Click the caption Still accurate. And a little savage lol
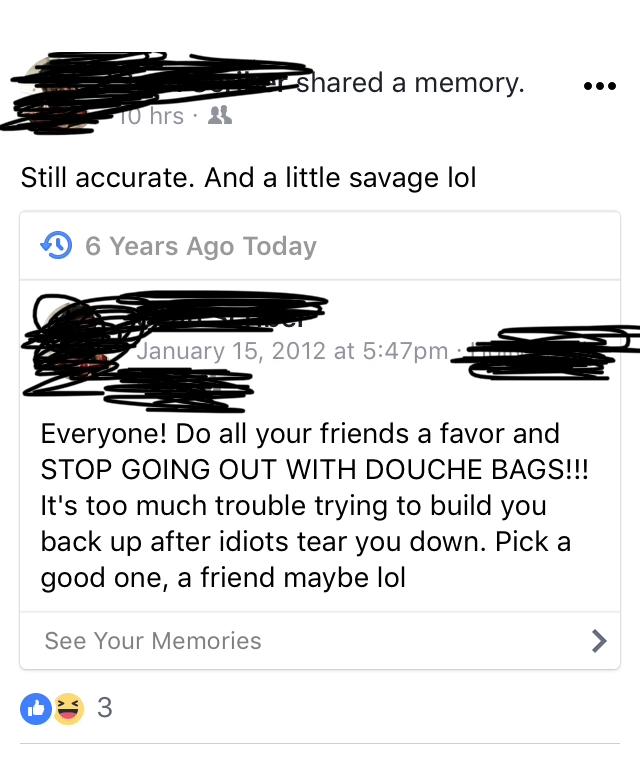Screen dimensions: 640x779 click(248, 177)
